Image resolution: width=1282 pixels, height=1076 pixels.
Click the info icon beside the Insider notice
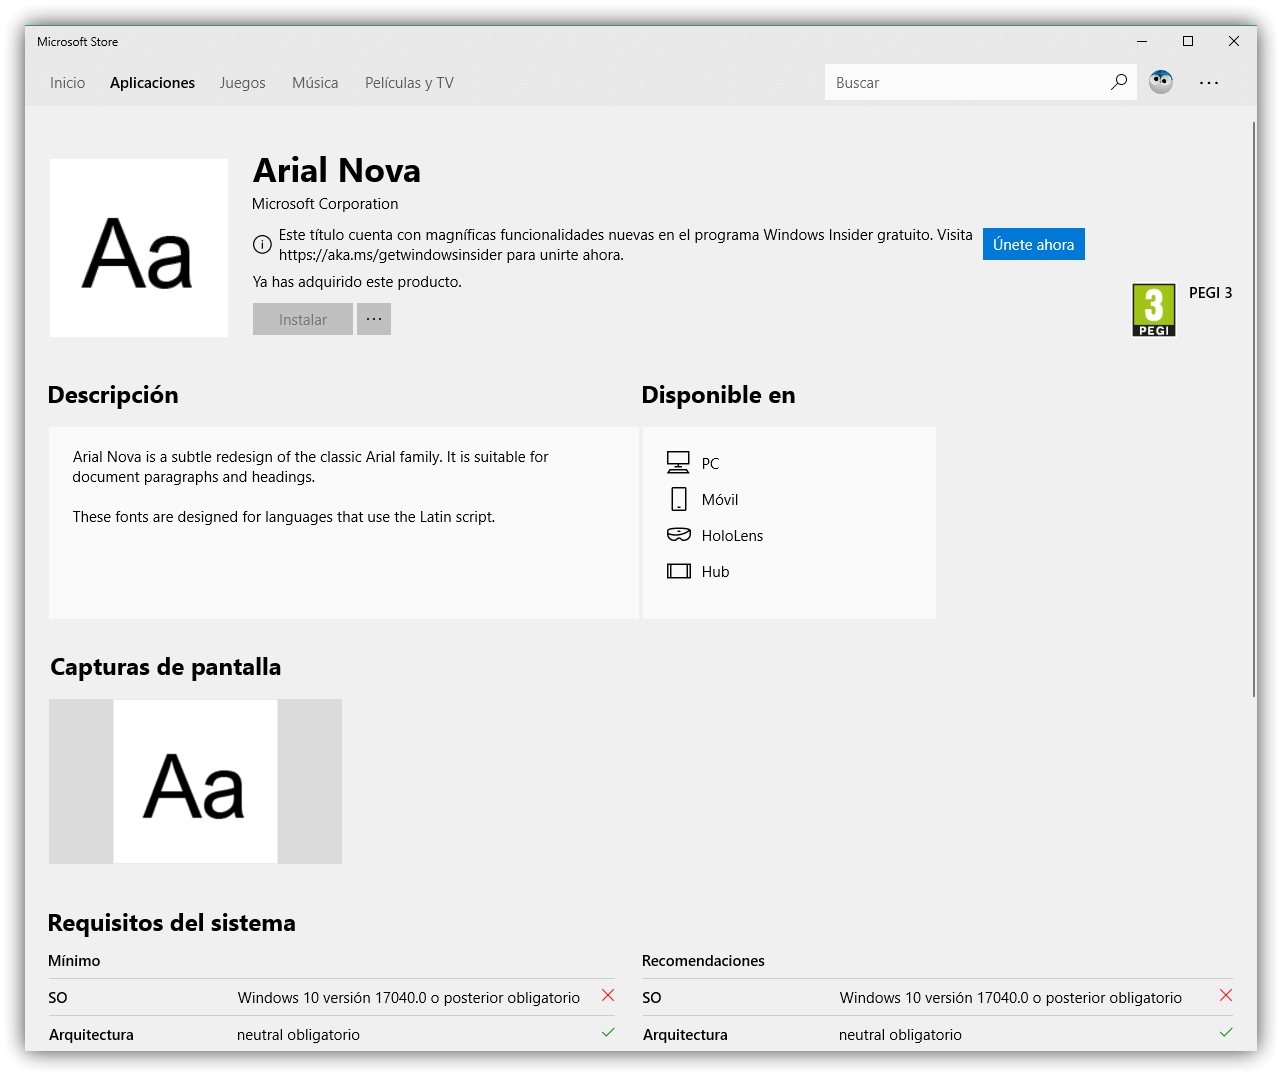(262, 245)
